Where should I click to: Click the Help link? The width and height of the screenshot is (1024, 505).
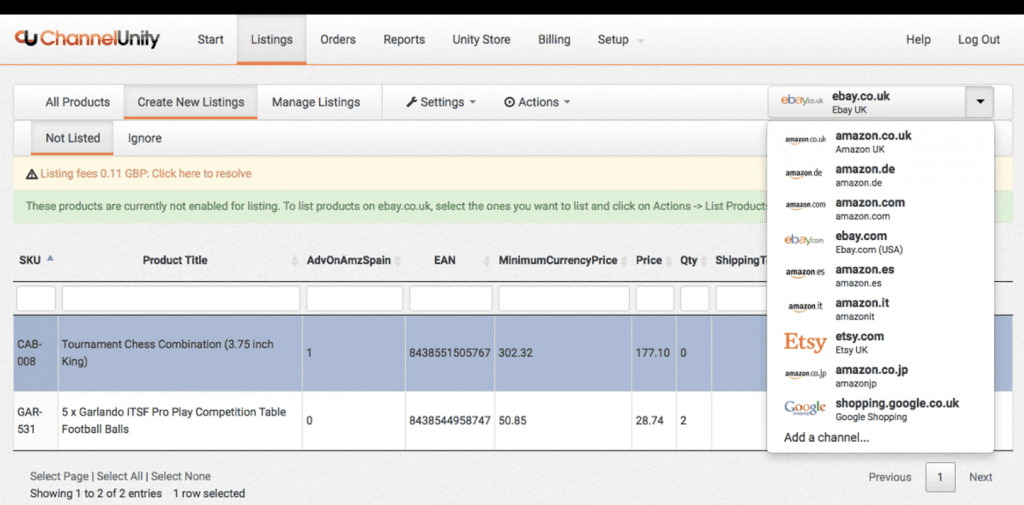(x=918, y=40)
